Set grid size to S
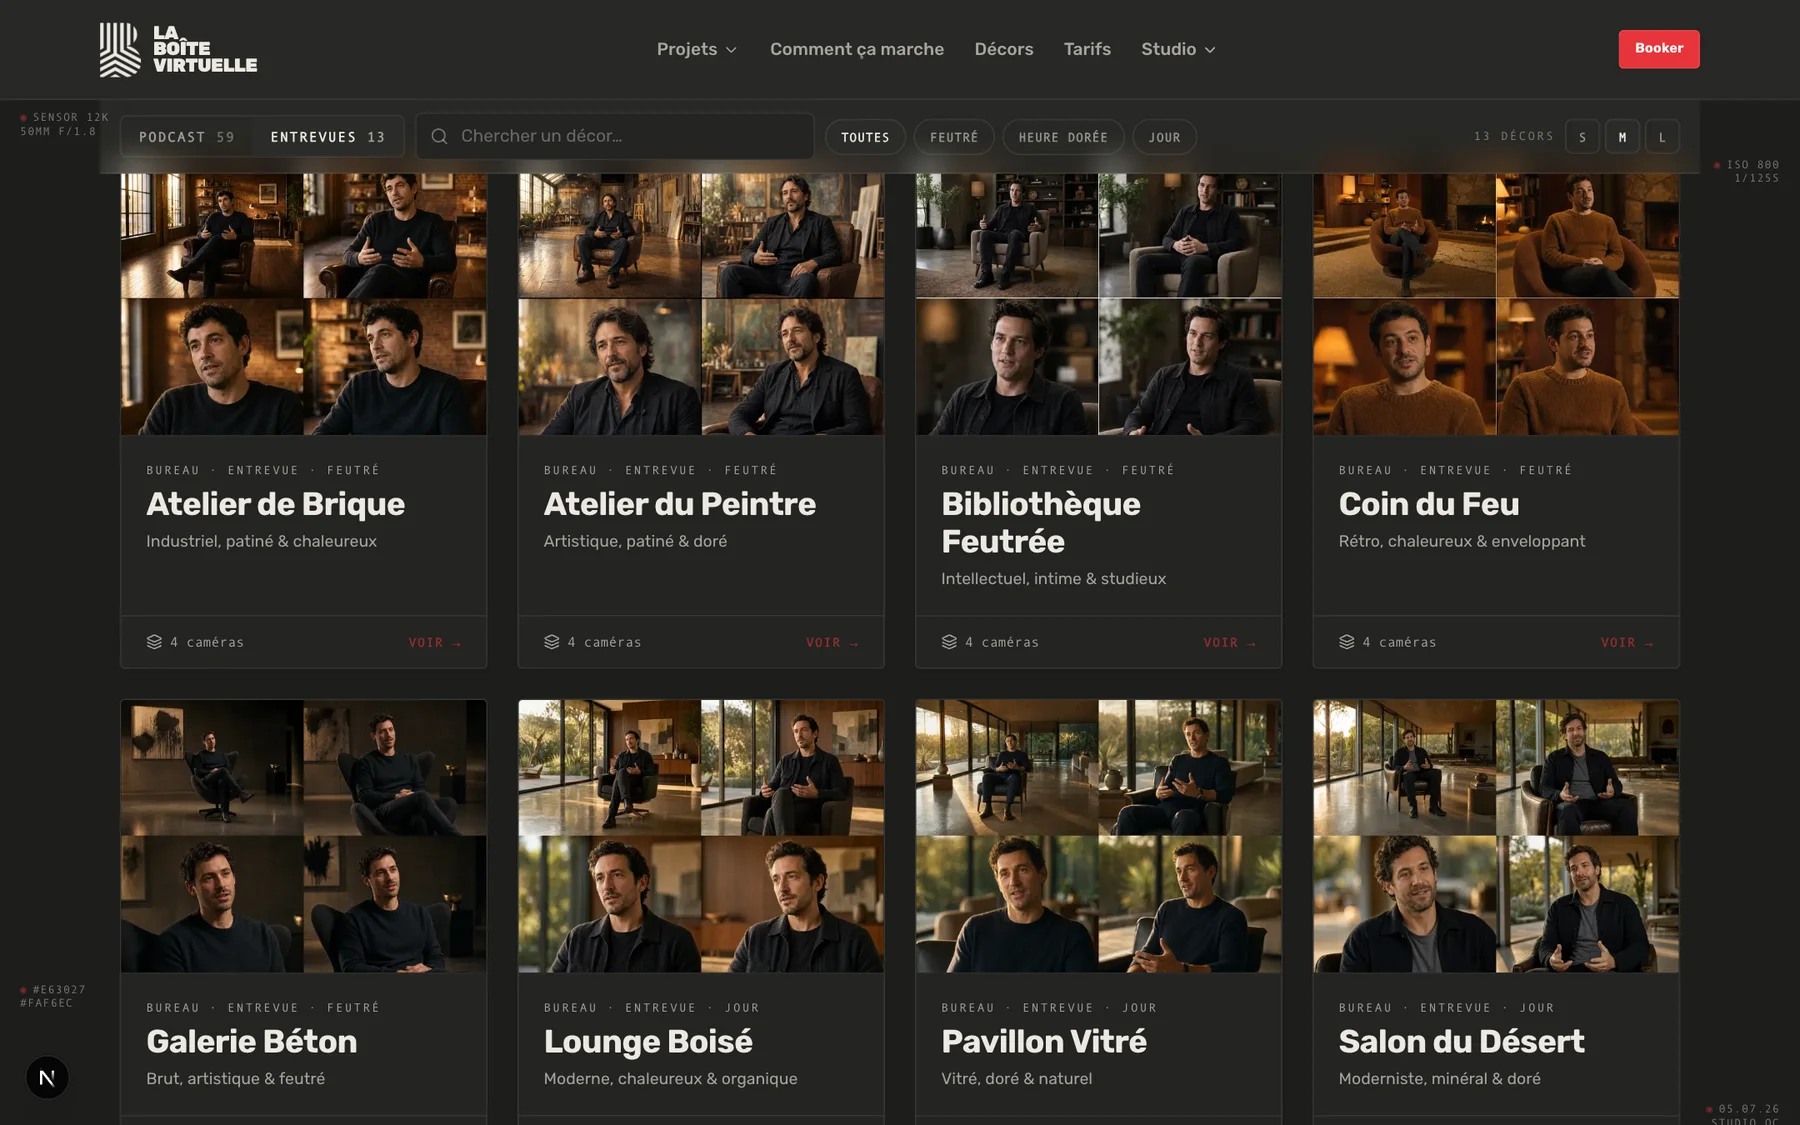This screenshot has width=1800, height=1125. [1582, 137]
